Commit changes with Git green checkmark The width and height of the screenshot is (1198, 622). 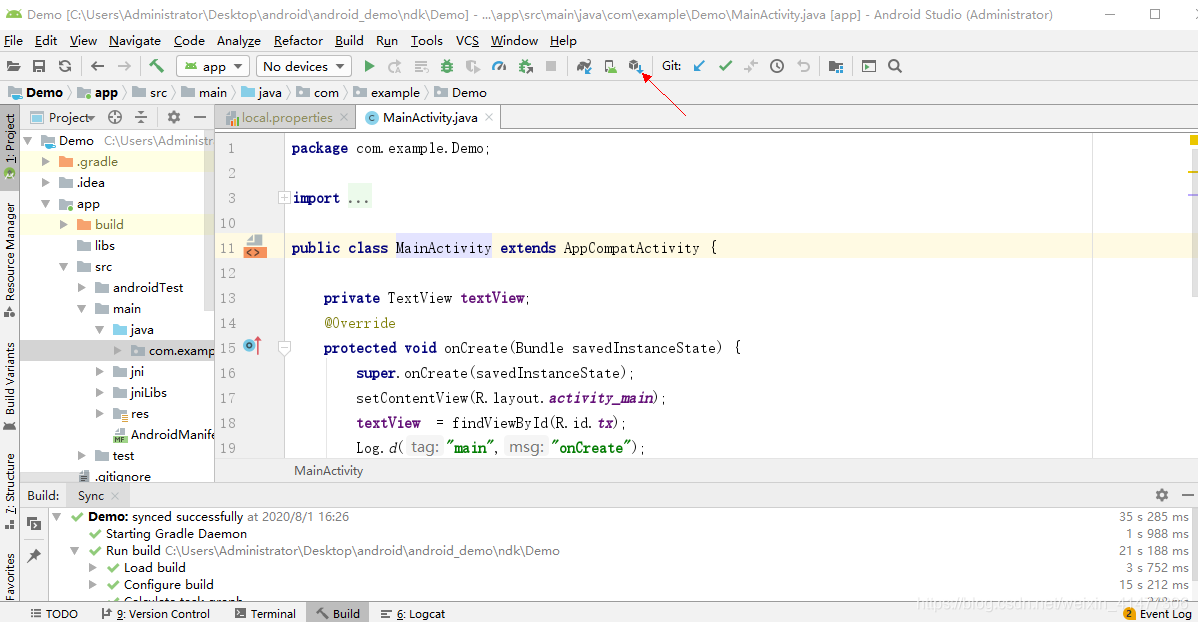pyautogui.click(x=725, y=66)
